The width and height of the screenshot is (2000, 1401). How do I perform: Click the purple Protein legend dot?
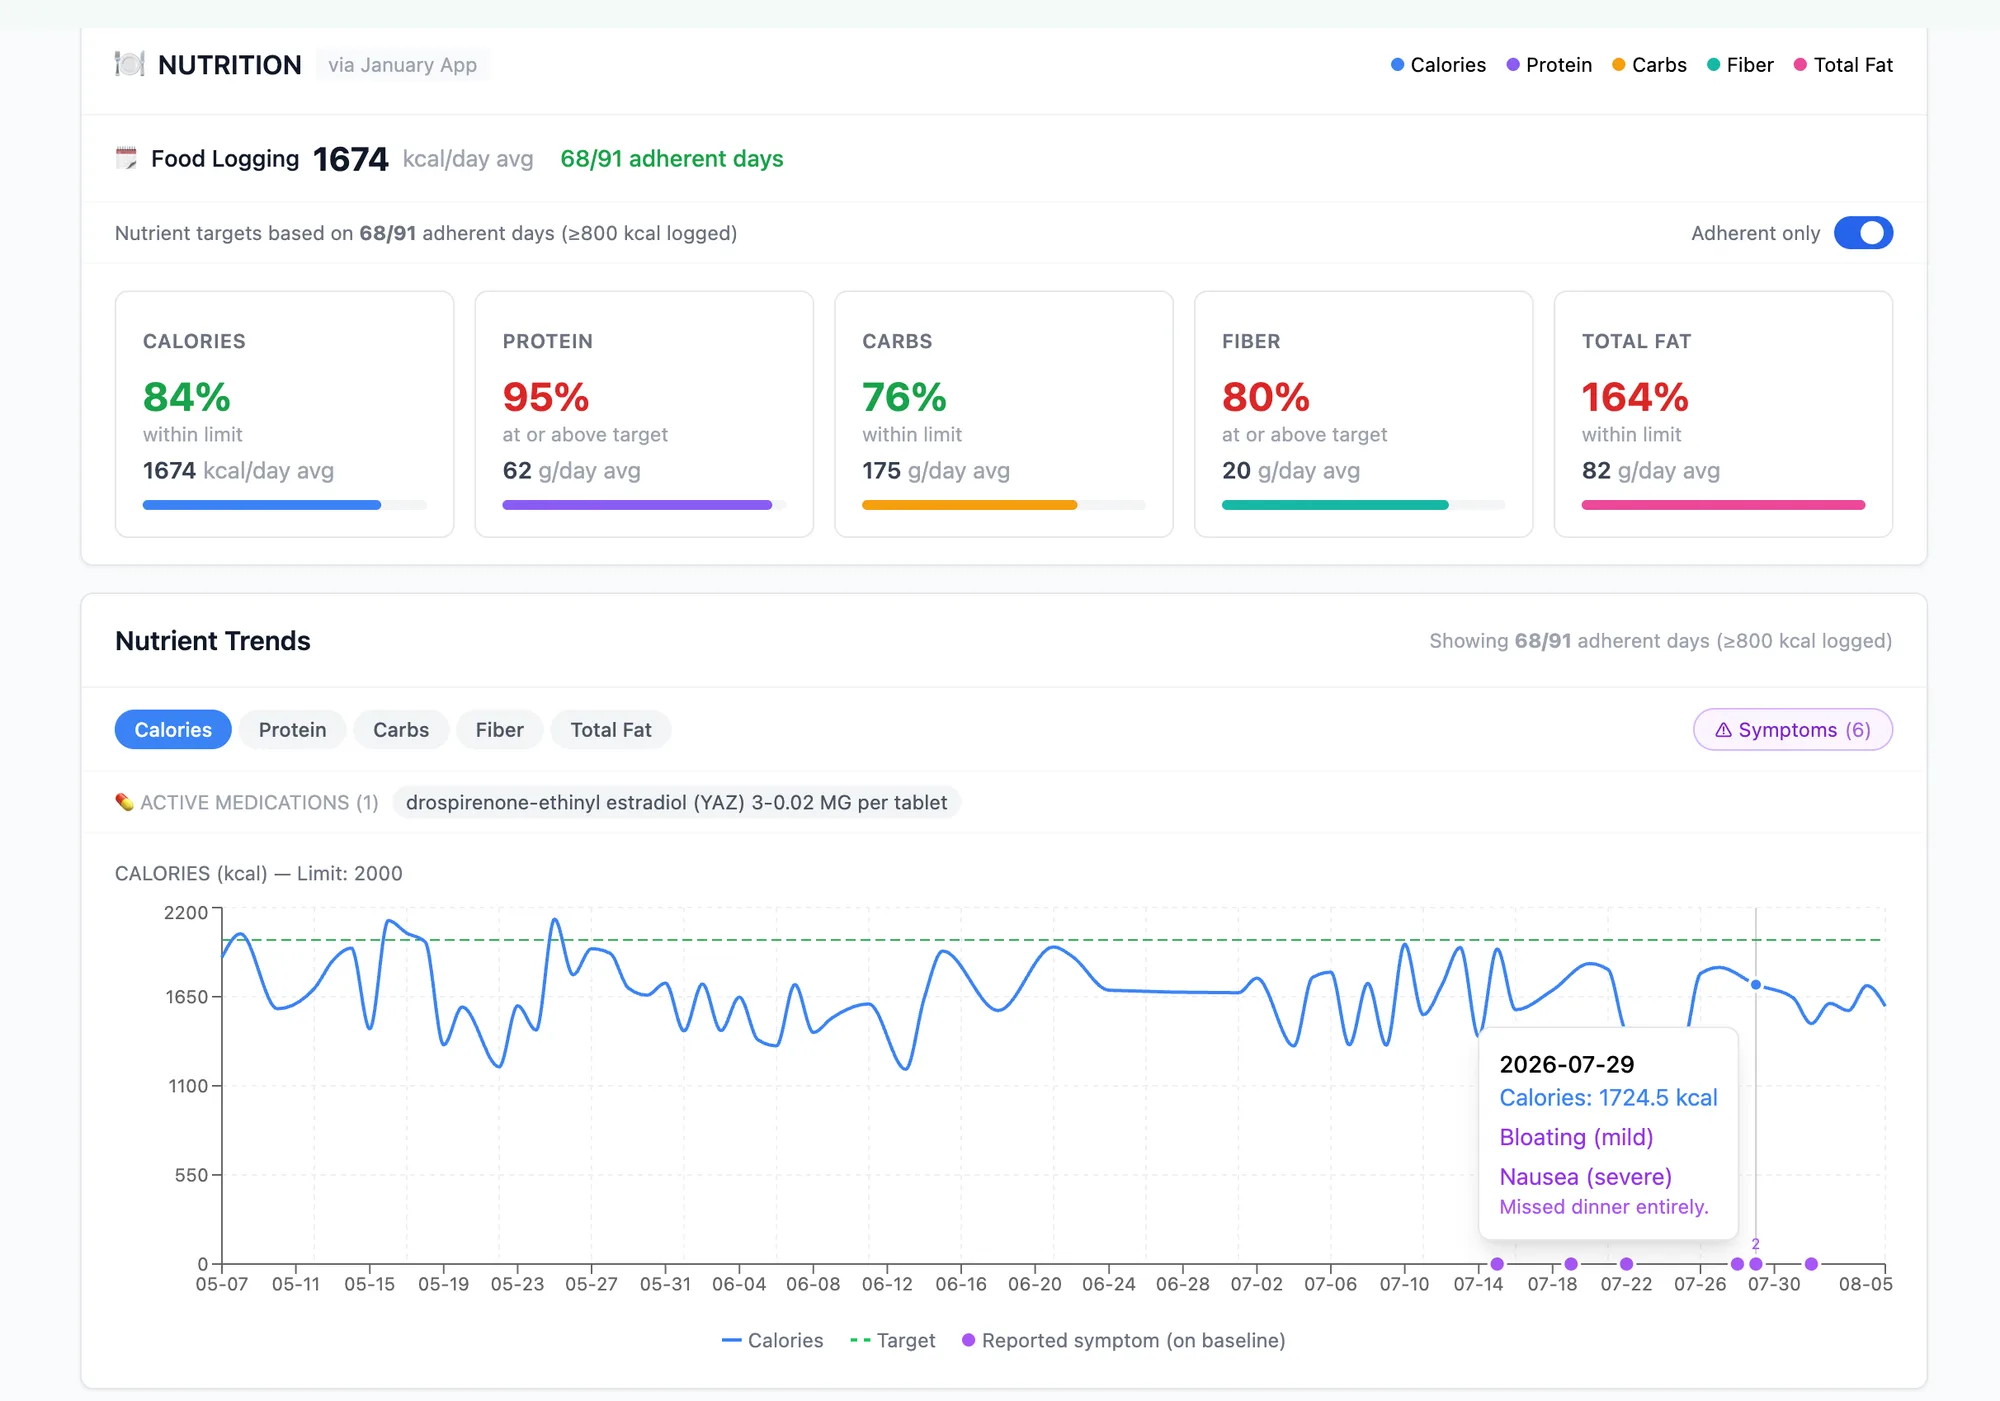(1513, 65)
